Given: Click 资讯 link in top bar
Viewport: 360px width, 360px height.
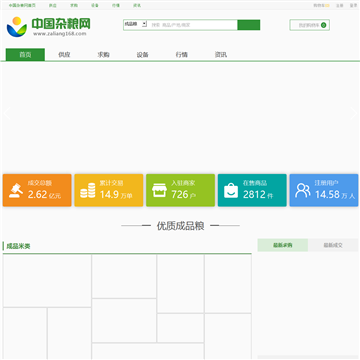Looking at the screenshot, I should 137,5.
